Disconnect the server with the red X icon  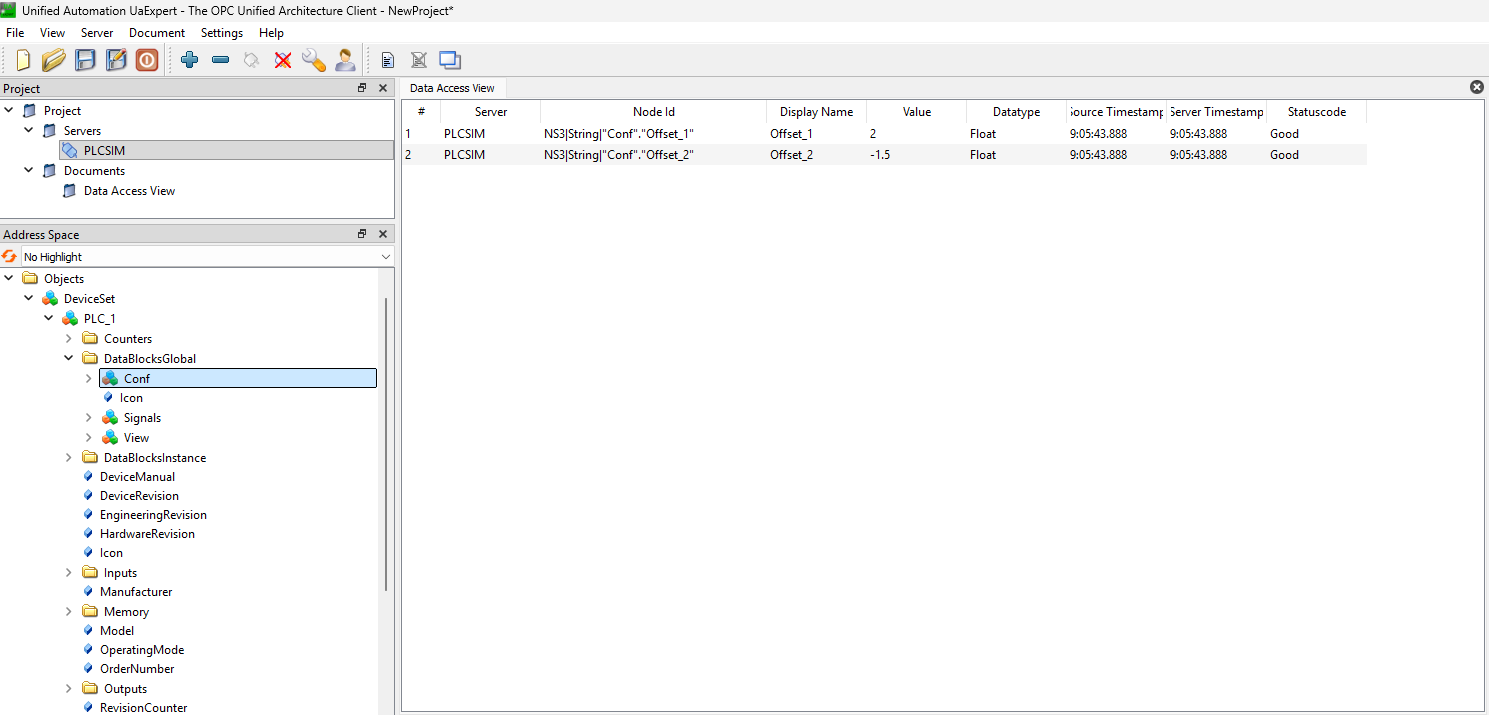(x=283, y=60)
